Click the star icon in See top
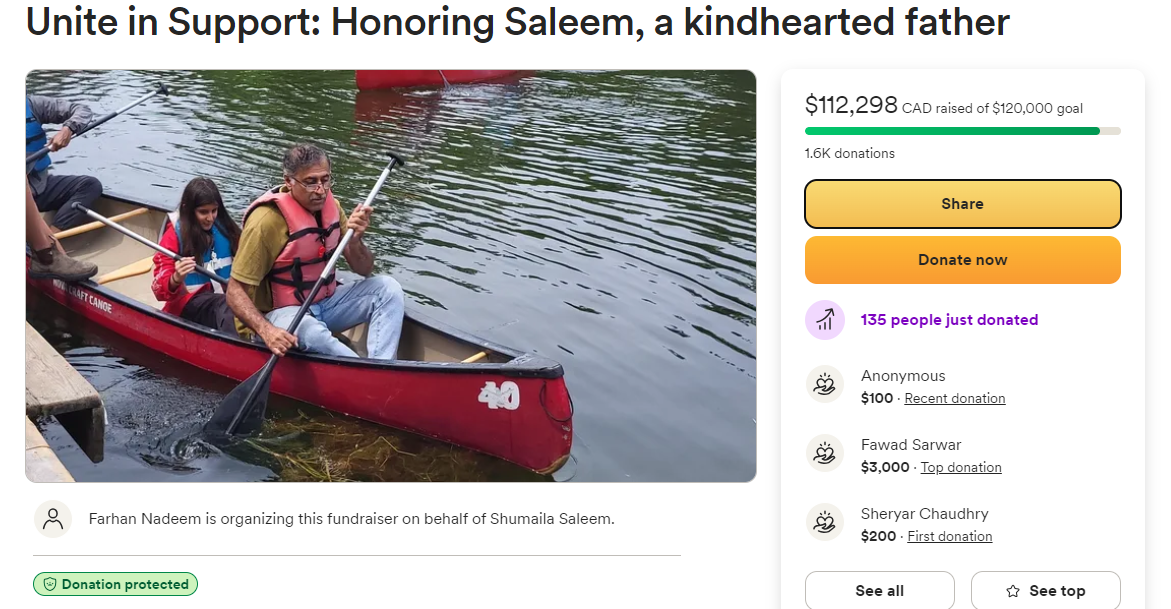 (x=1013, y=591)
